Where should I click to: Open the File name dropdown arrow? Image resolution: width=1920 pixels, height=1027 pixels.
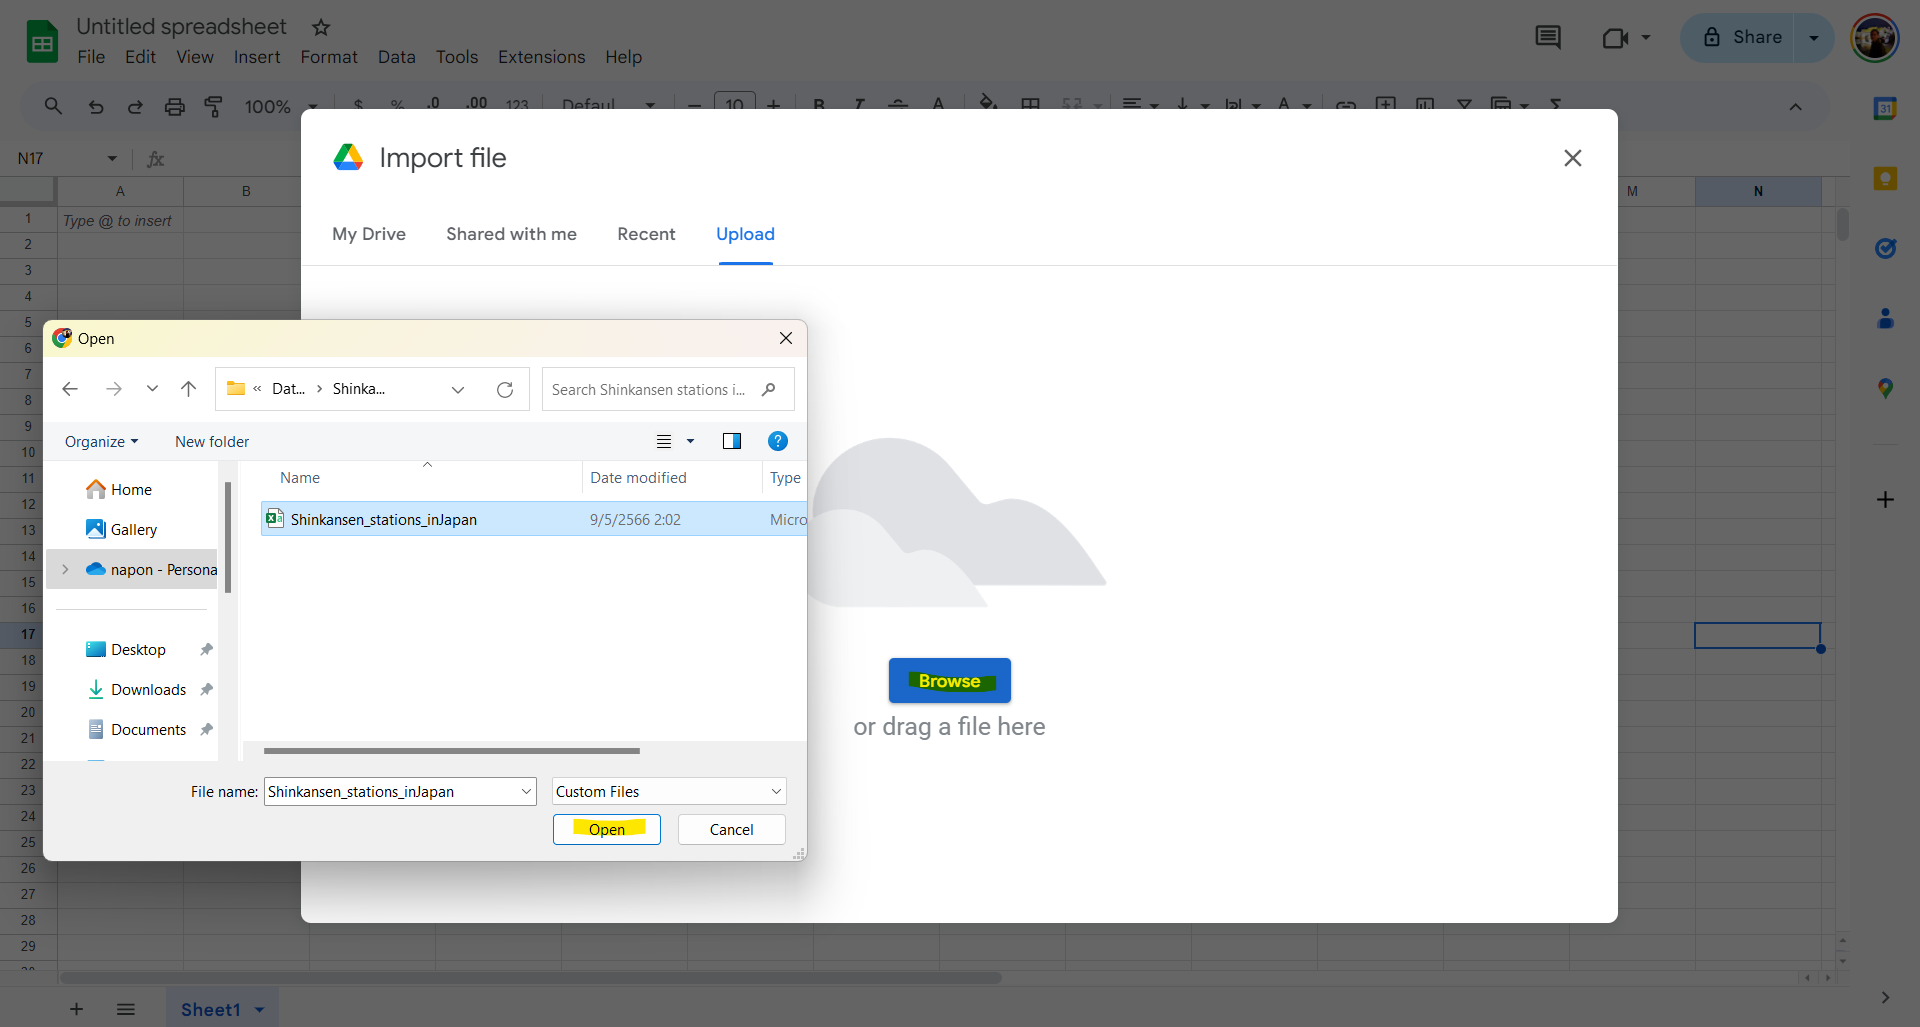526,792
